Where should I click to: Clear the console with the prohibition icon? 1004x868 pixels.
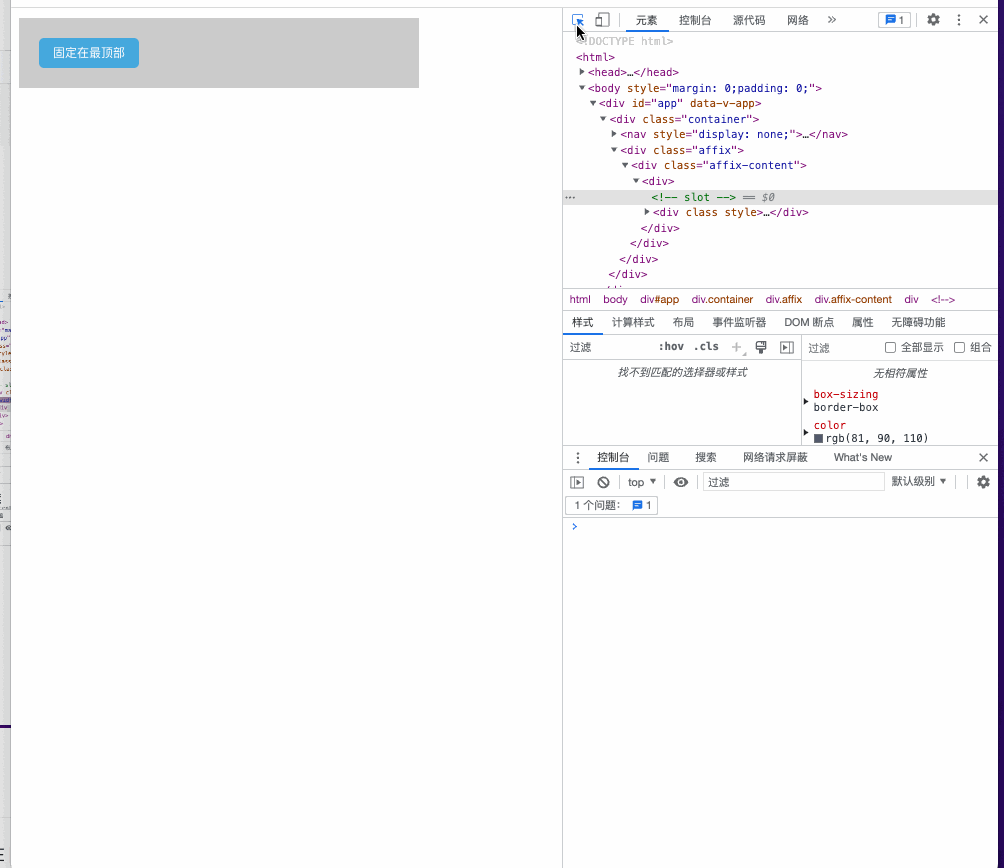(602, 481)
